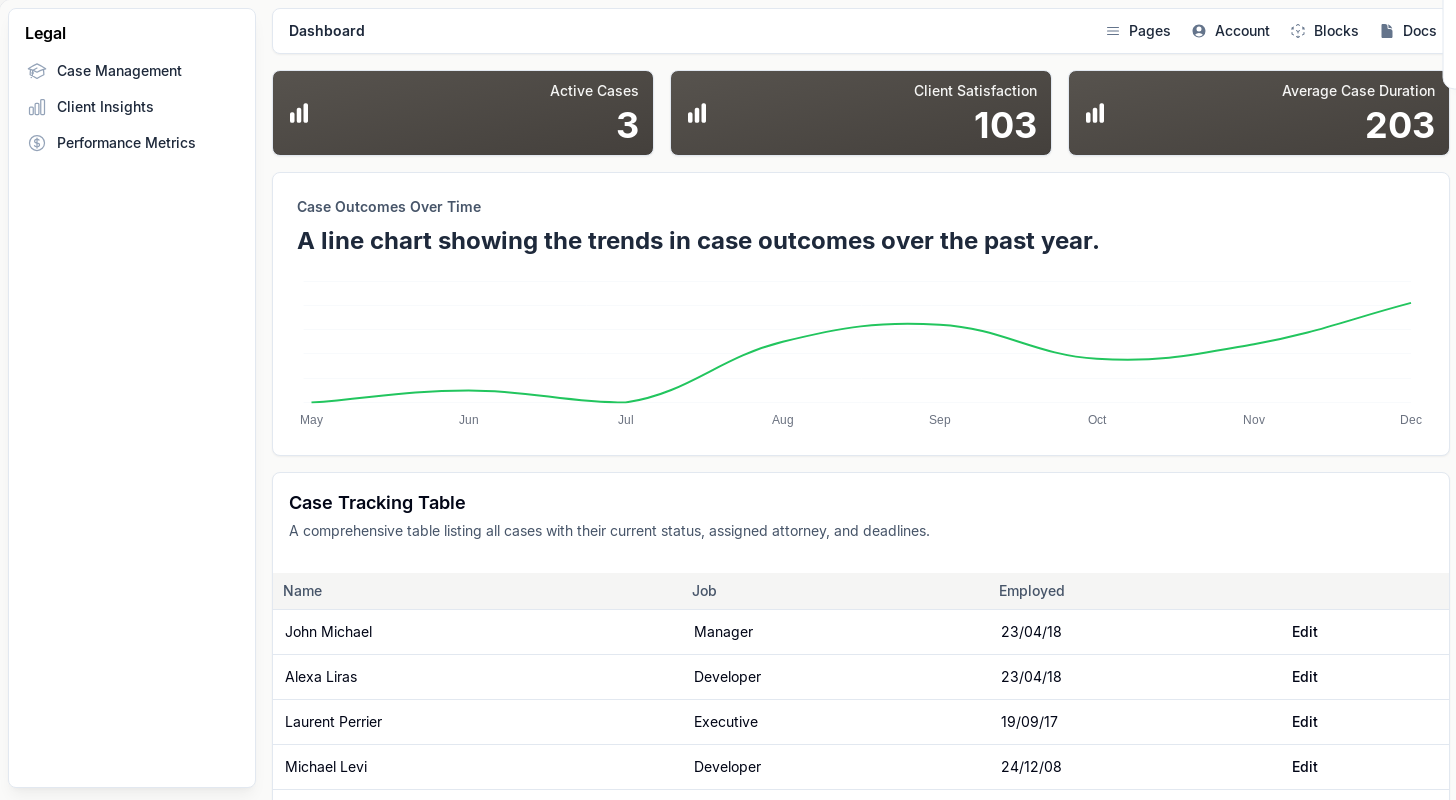
Task: Click the Pages hamburger menu icon
Action: tap(1113, 31)
